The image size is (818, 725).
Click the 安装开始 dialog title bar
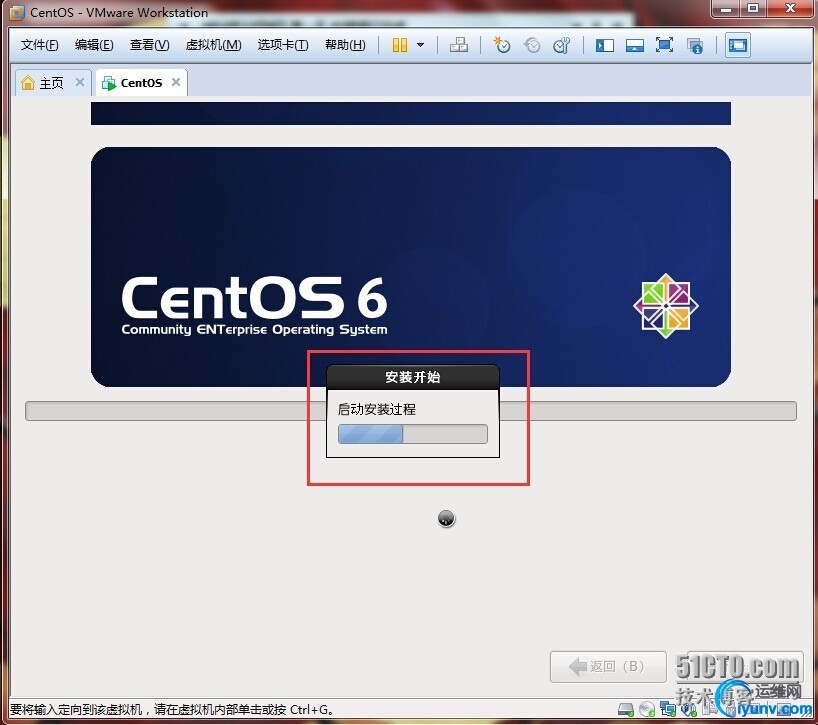[413, 377]
